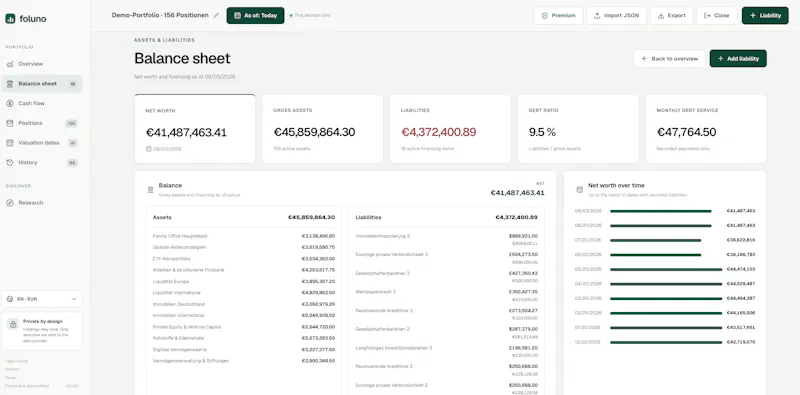Click Vermögensverwaltung & Stiftungen row
800x395 pixels.
coord(244,361)
